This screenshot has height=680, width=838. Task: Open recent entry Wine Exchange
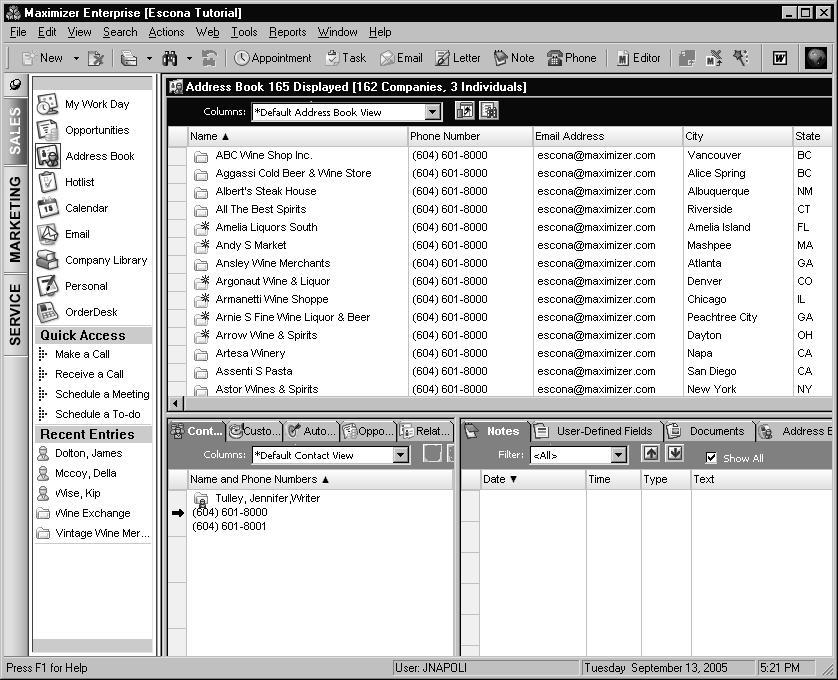coord(92,513)
